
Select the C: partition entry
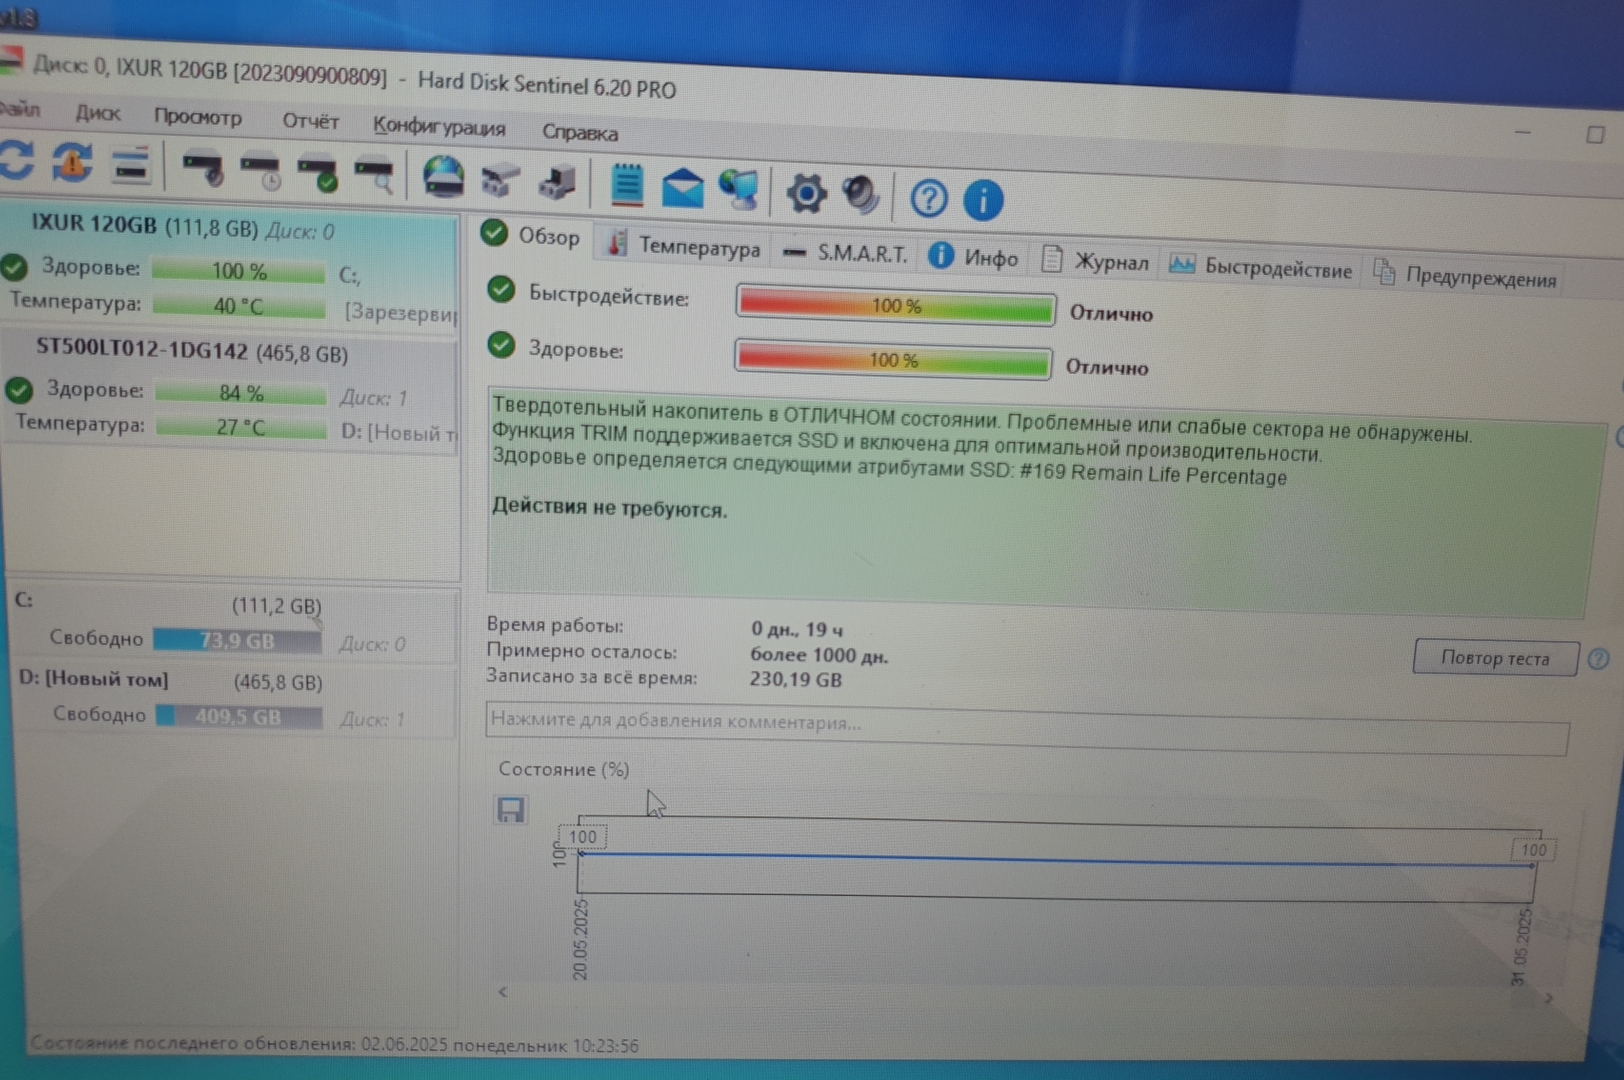click(x=232, y=625)
